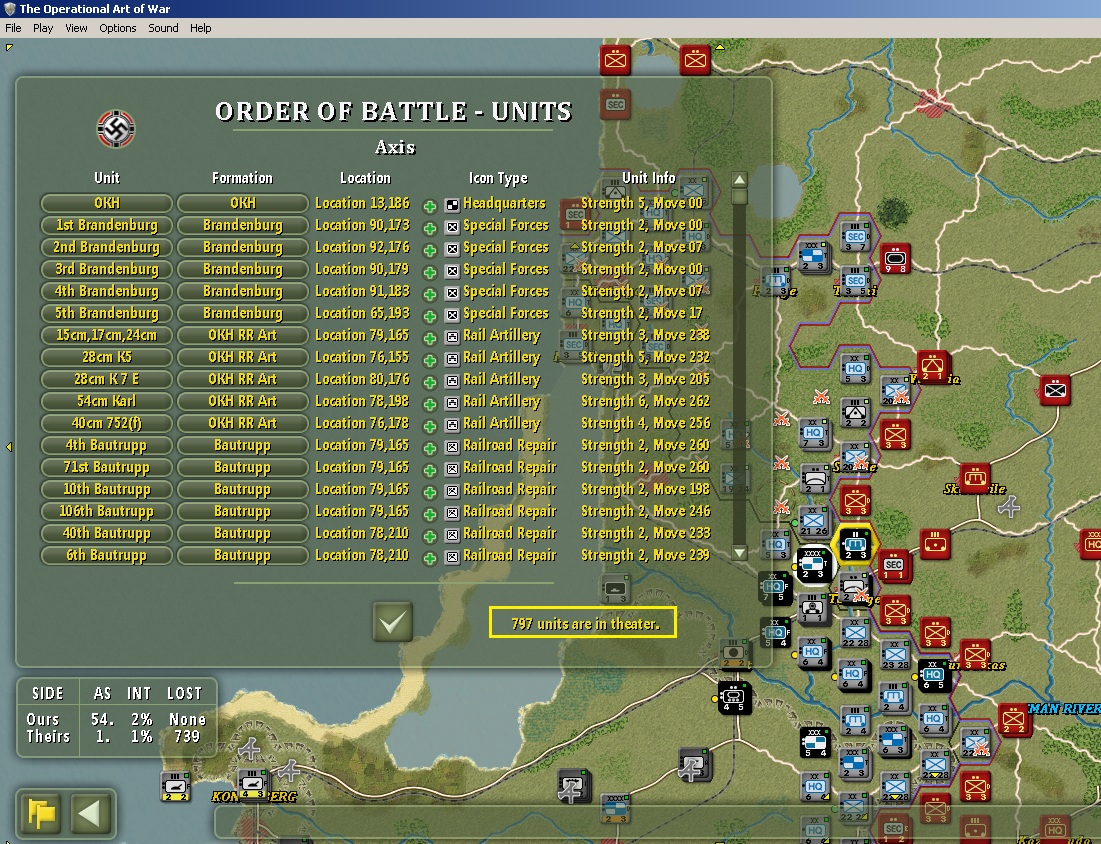The width and height of the screenshot is (1101, 844).
Task: Click the left arrow back button
Action: point(91,814)
